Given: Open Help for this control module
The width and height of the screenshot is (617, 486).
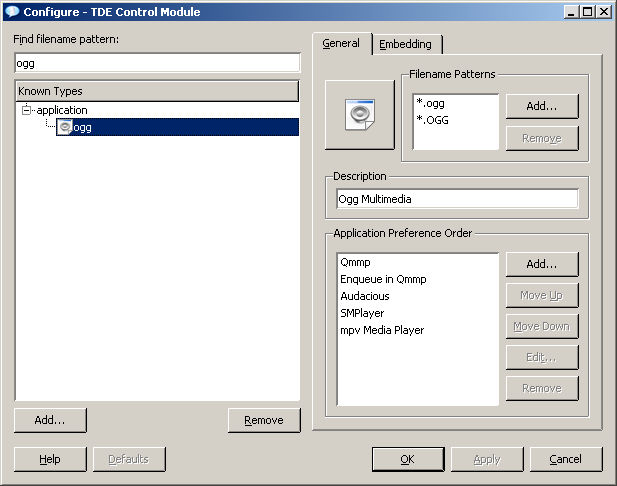Looking at the screenshot, I should (x=50, y=459).
